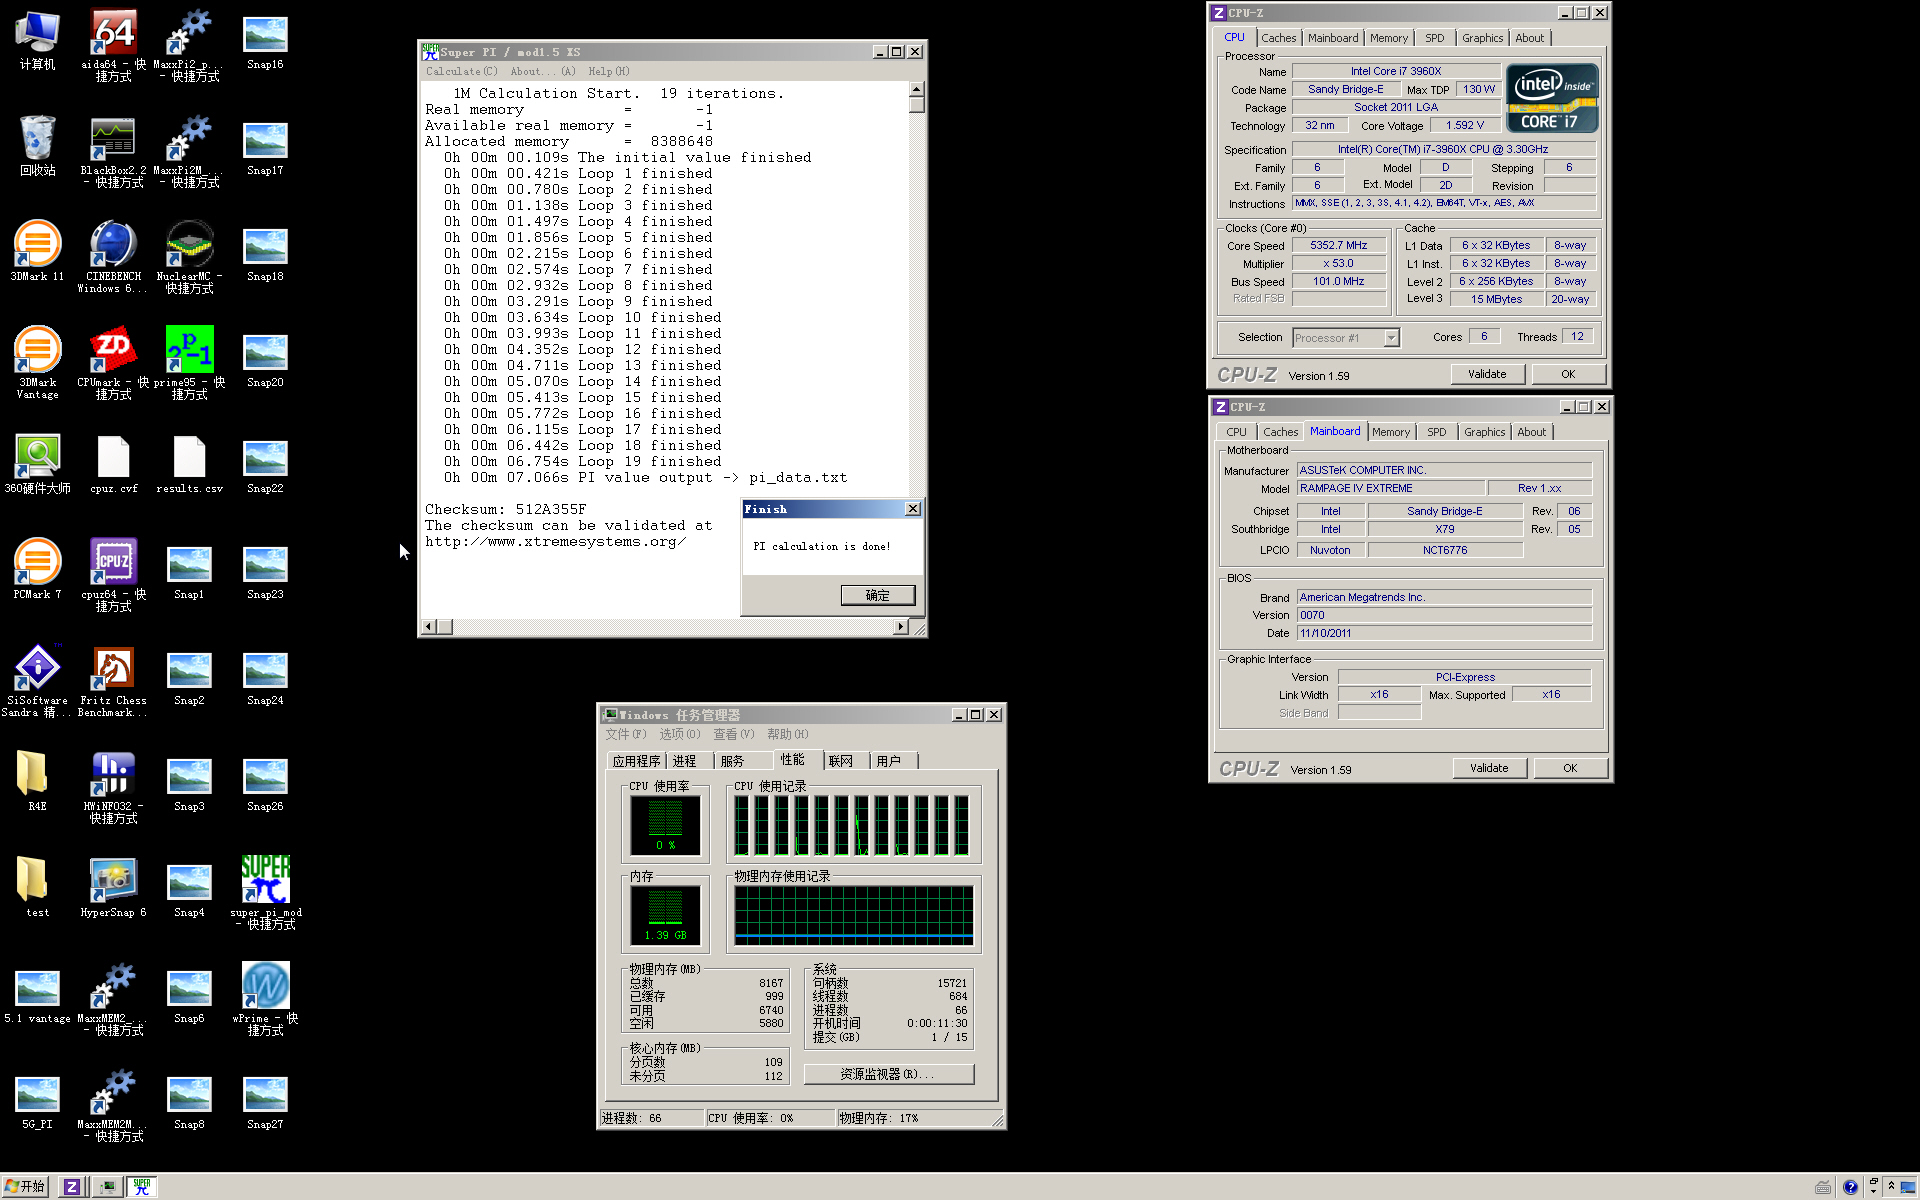Launch 3DMark 11 from desktop

click(x=38, y=252)
